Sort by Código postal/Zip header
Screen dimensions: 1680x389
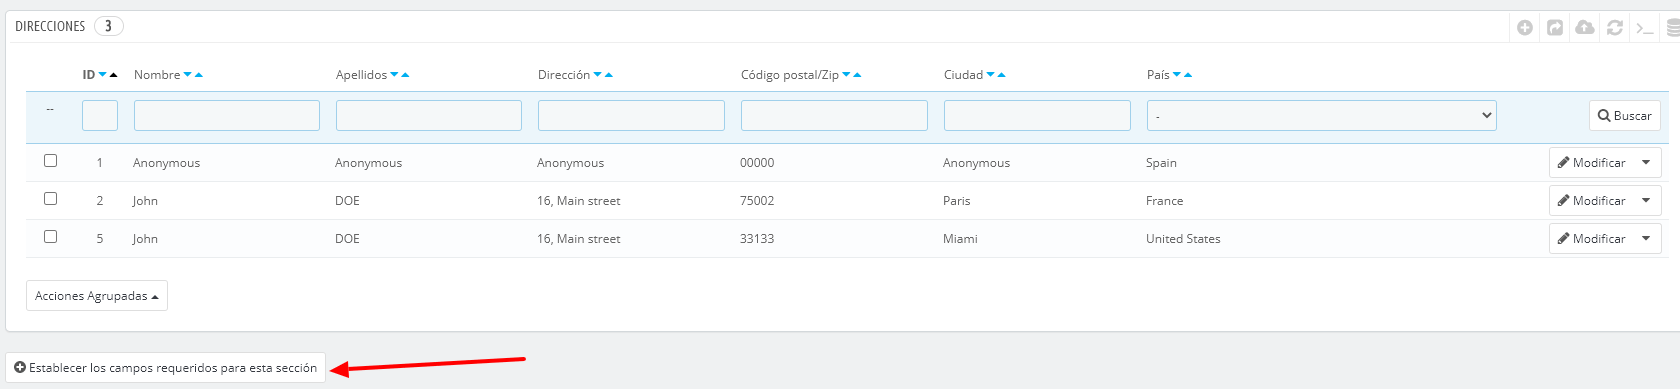(790, 75)
